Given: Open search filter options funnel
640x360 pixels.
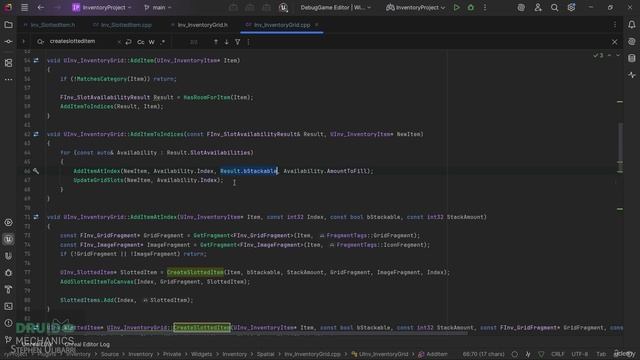Looking at the screenshot, I should click(x=238, y=42).
